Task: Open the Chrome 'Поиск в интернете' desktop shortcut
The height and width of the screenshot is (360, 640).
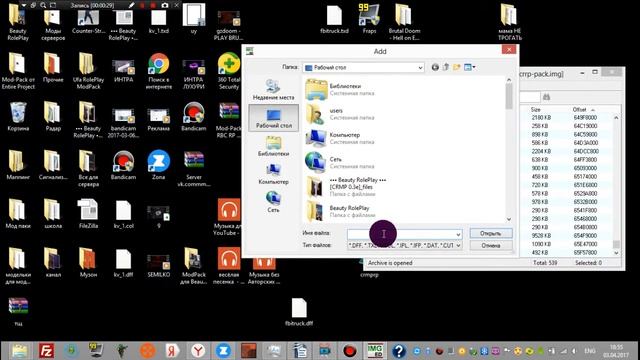Action: click(159, 71)
